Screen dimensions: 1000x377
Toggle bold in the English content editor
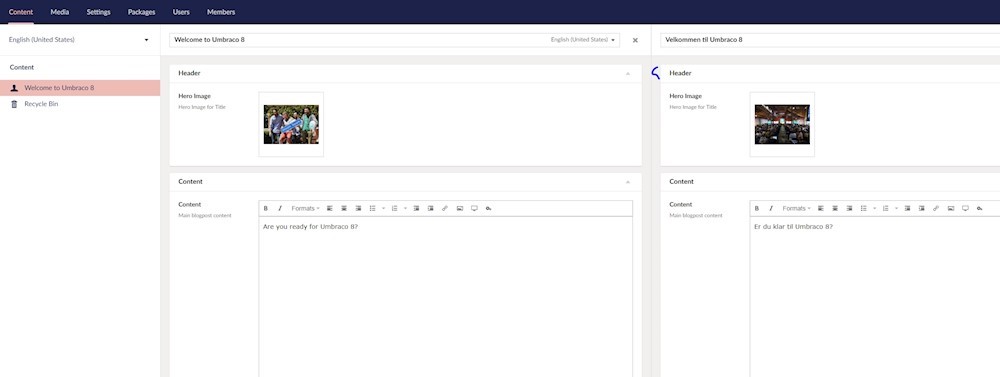[265, 209]
